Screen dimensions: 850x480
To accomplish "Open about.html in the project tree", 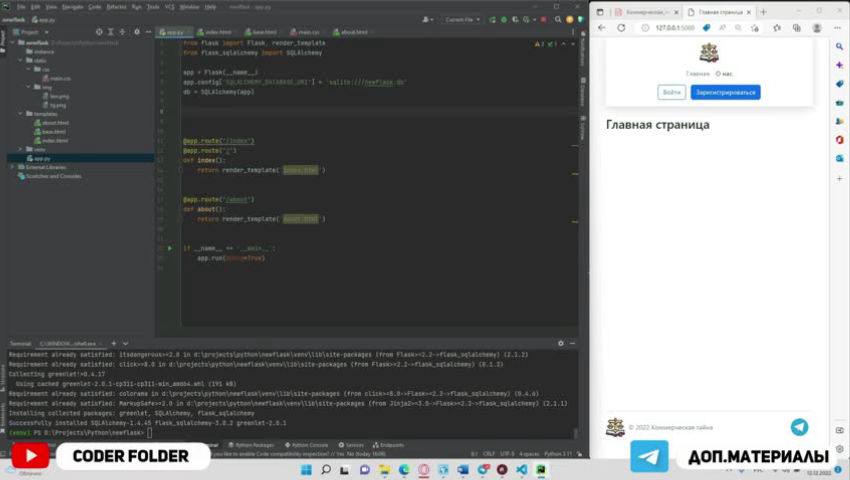I will (x=54, y=122).
